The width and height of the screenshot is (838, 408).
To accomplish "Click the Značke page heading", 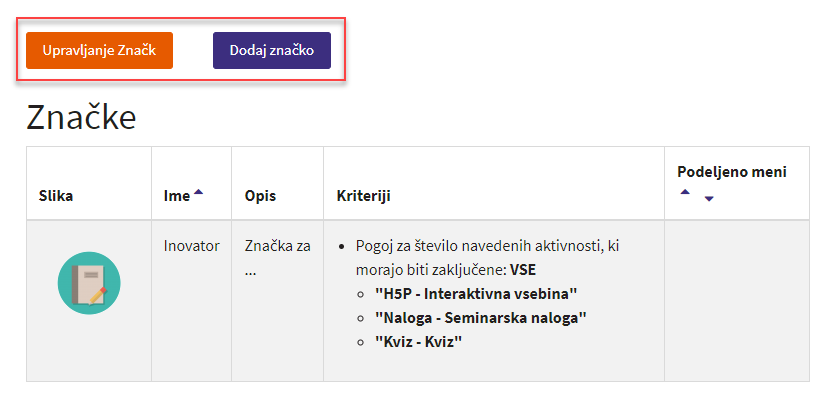I will point(81,117).
